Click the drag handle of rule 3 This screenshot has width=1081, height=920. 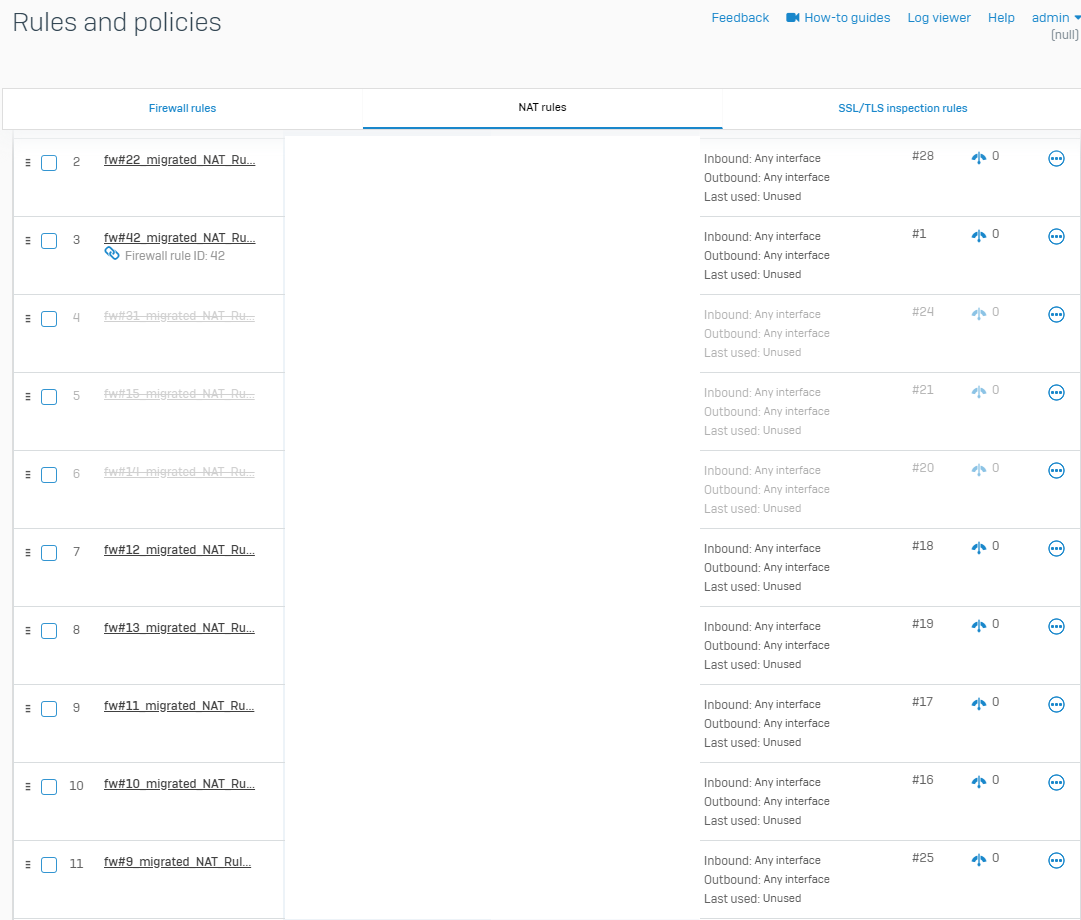pos(28,241)
